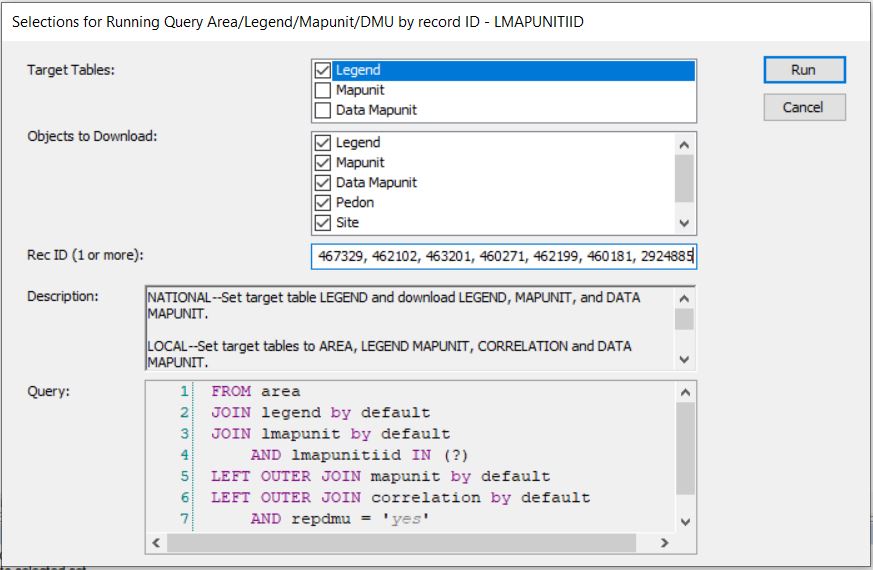Click query line 'FROM area'
Screen dimensions: 873x570
256,391
